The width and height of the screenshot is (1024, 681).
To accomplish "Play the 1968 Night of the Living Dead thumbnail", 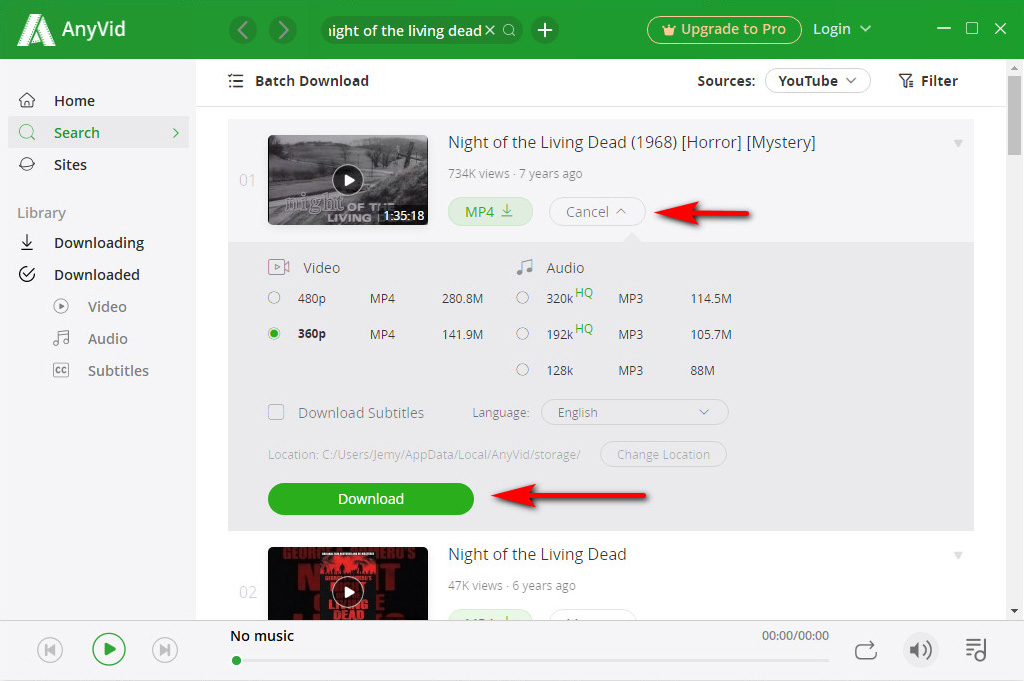I will click(348, 180).
